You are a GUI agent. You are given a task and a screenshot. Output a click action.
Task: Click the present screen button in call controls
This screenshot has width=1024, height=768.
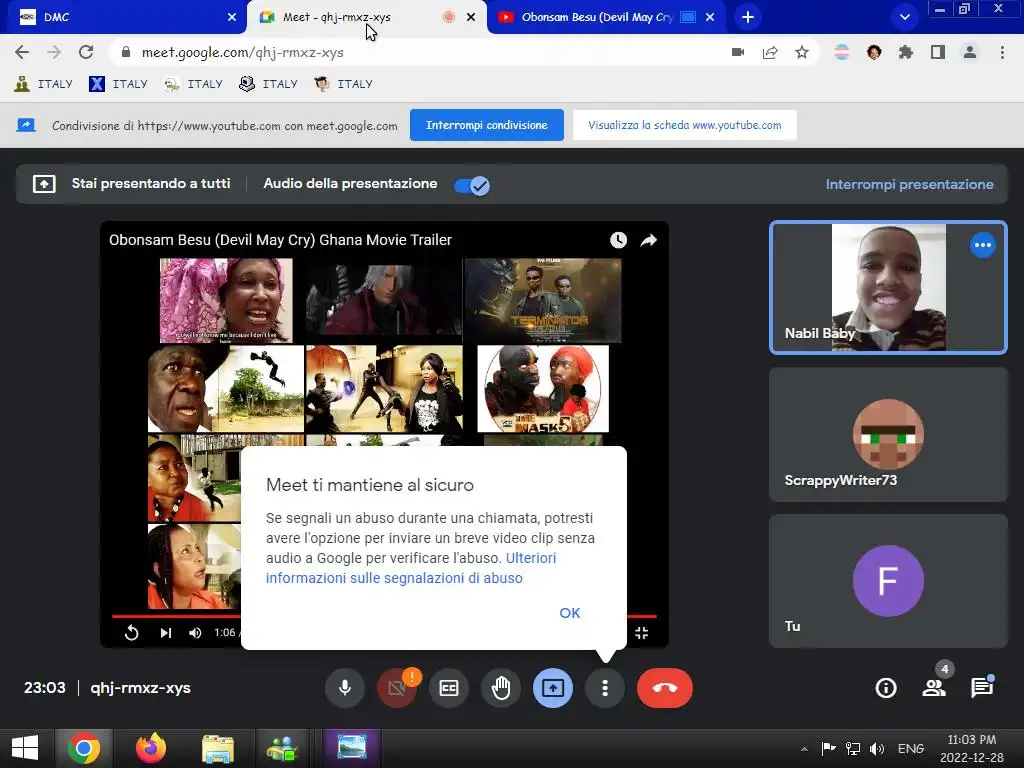click(553, 688)
